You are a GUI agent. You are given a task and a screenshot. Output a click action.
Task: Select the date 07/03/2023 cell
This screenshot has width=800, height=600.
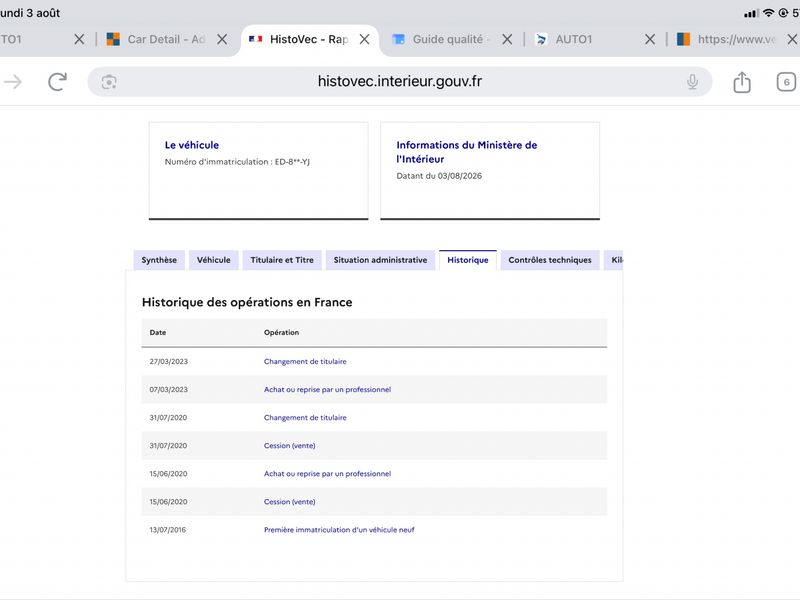[x=169, y=389]
